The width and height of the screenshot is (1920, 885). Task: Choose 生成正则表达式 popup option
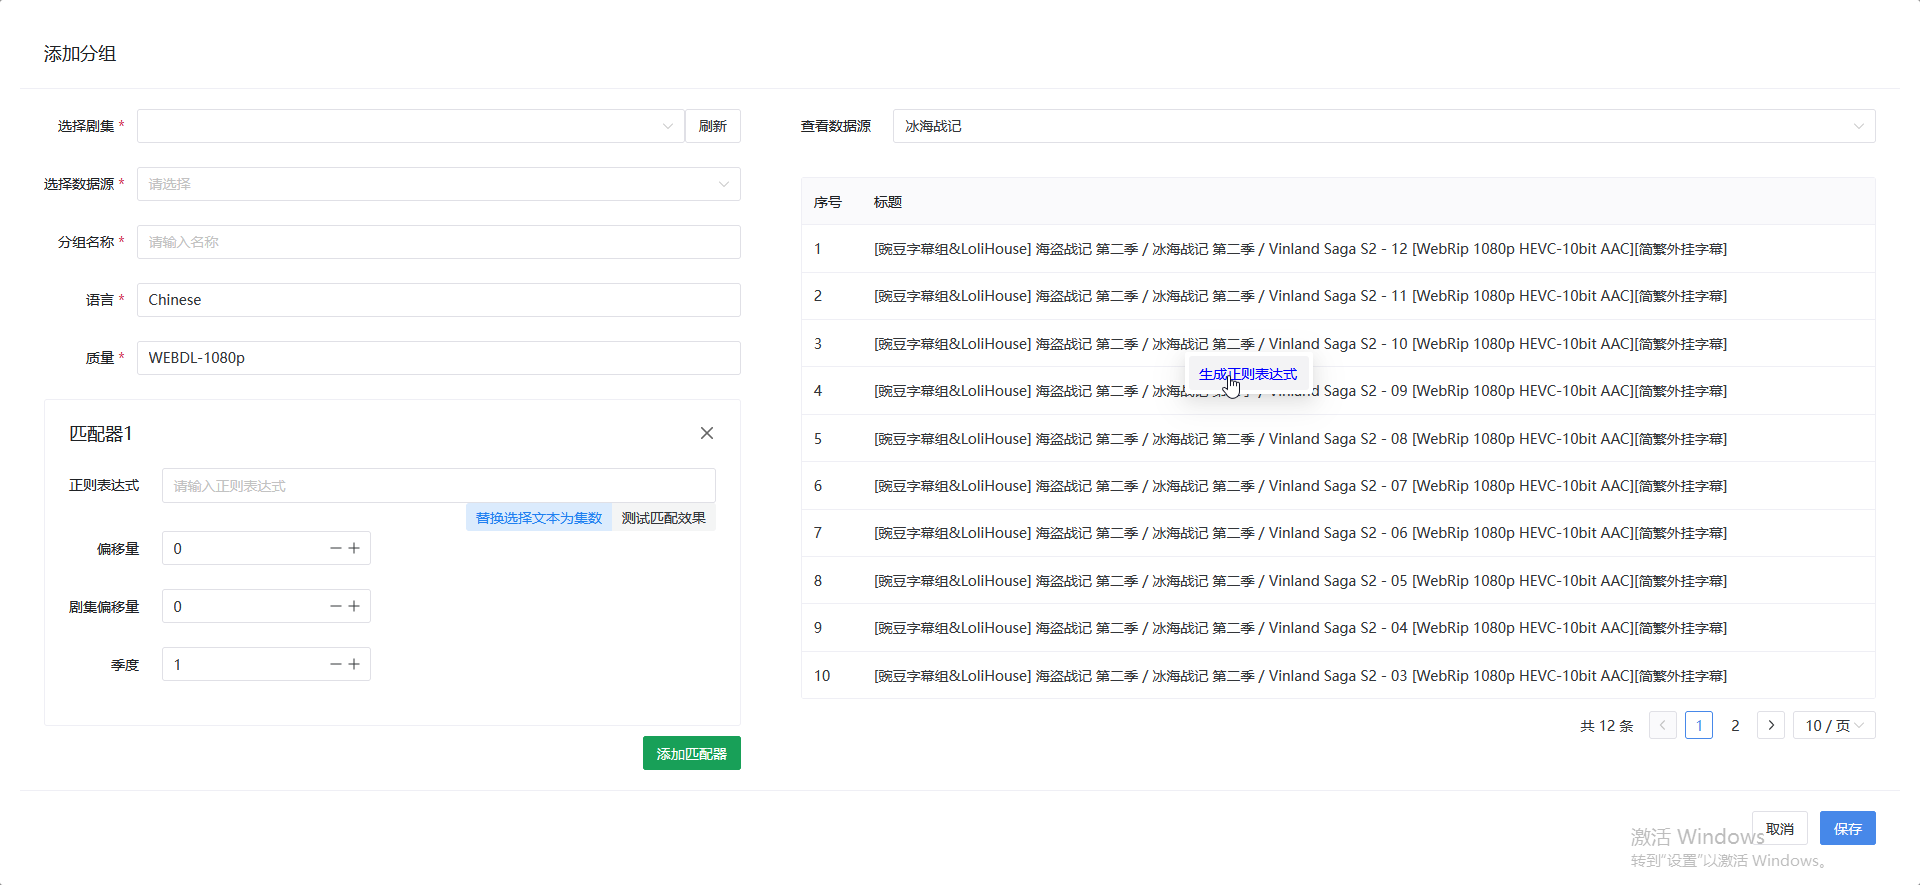coord(1248,374)
